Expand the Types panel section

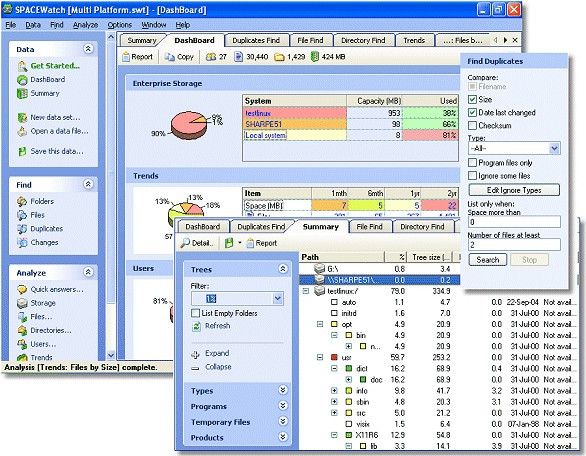pyautogui.click(x=283, y=390)
